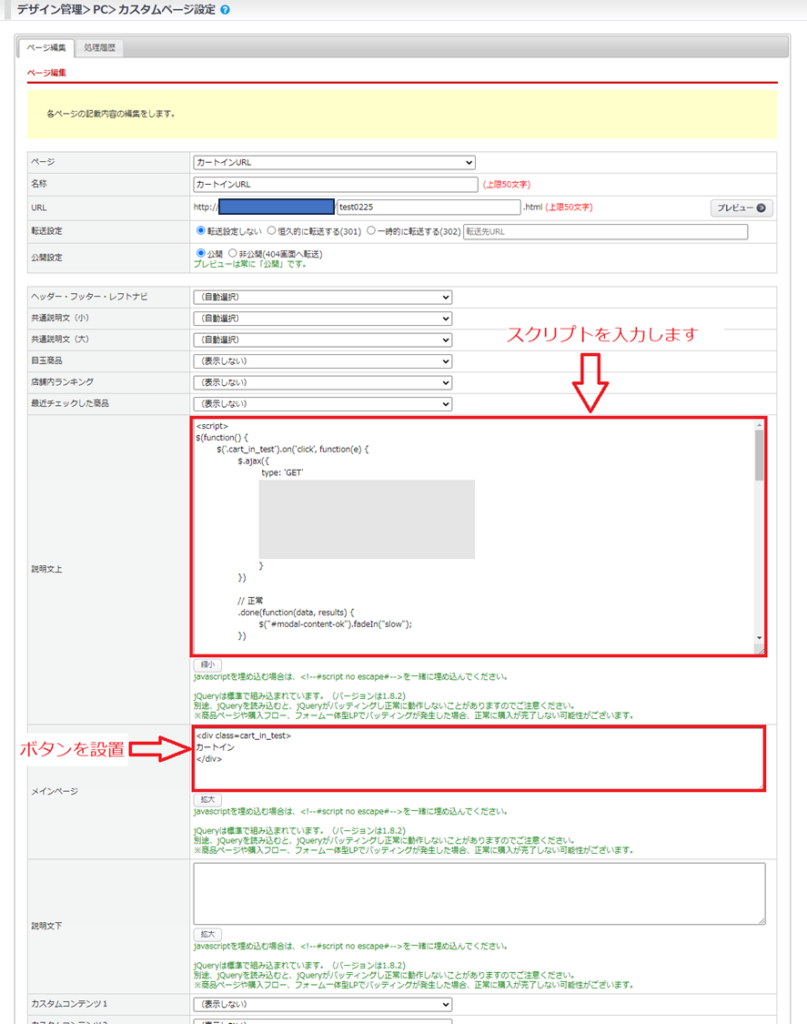Open the ヘッダー・フッター・レフトナビ dropdown
Image resolution: width=807 pixels, height=1024 pixels.
(323, 297)
